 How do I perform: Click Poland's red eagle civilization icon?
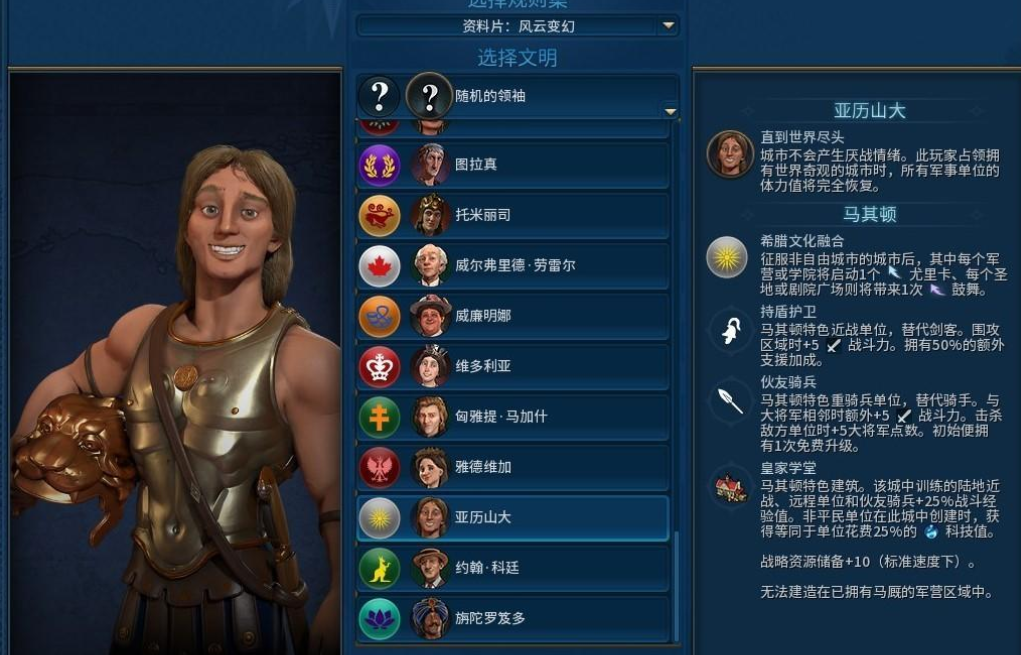click(x=380, y=467)
